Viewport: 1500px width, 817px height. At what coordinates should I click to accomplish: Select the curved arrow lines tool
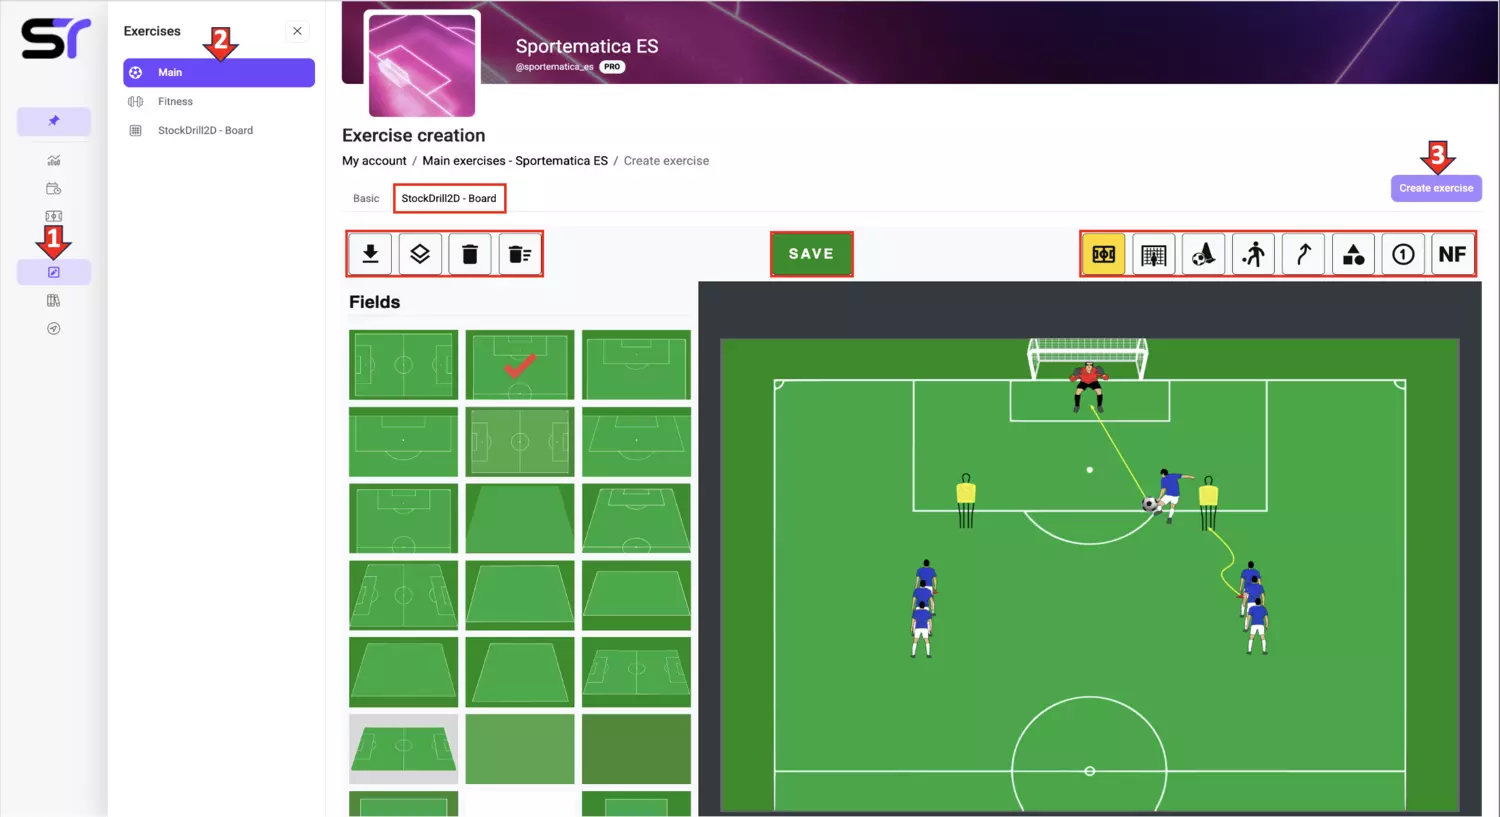tap(1304, 254)
